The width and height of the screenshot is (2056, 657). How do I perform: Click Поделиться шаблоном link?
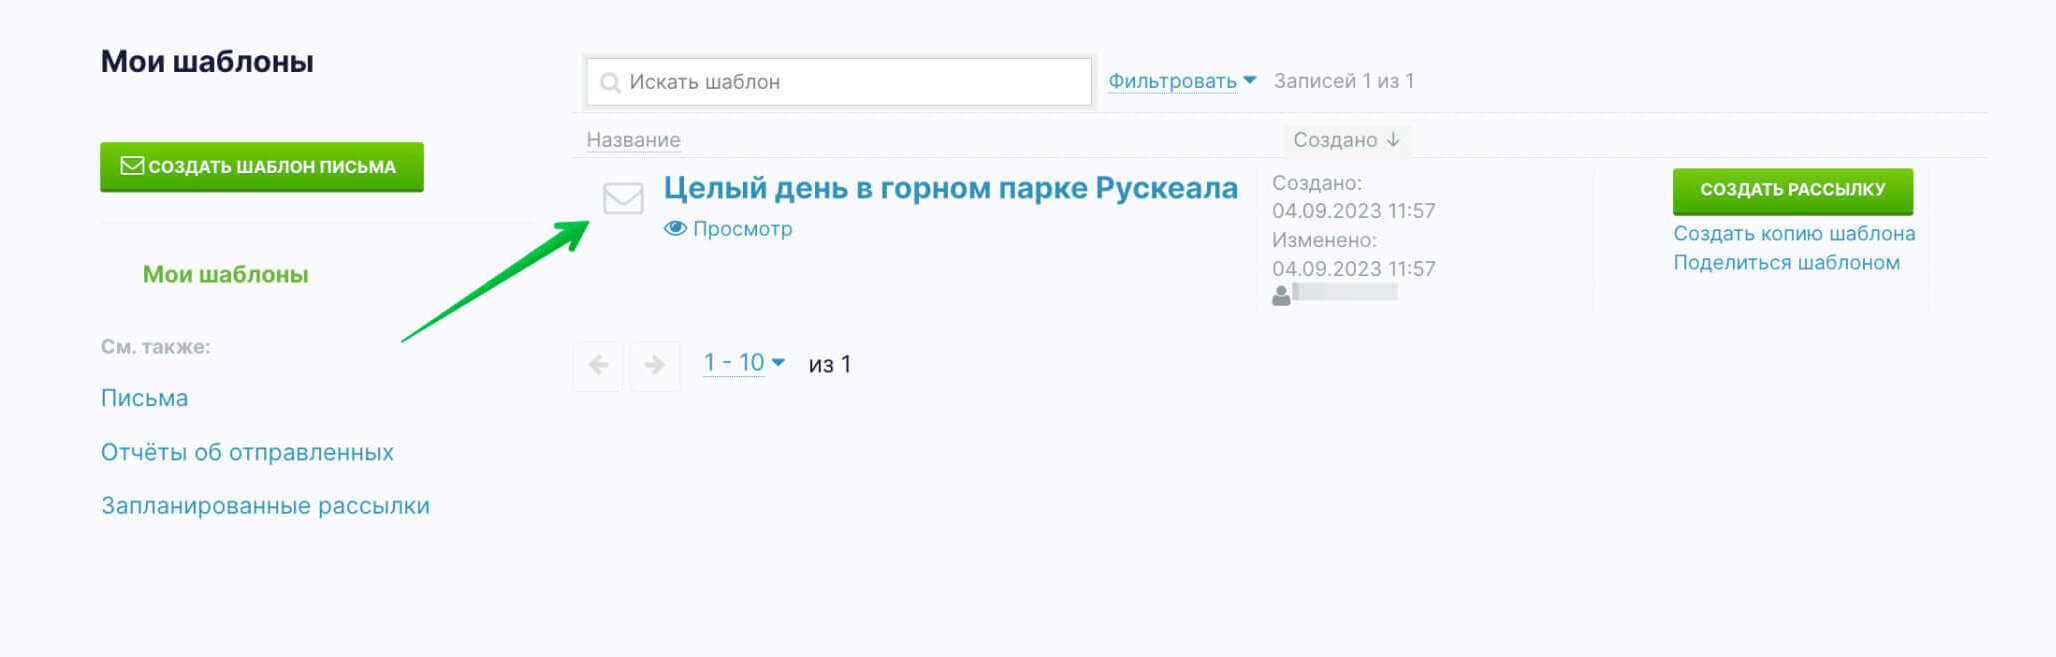(1786, 262)
